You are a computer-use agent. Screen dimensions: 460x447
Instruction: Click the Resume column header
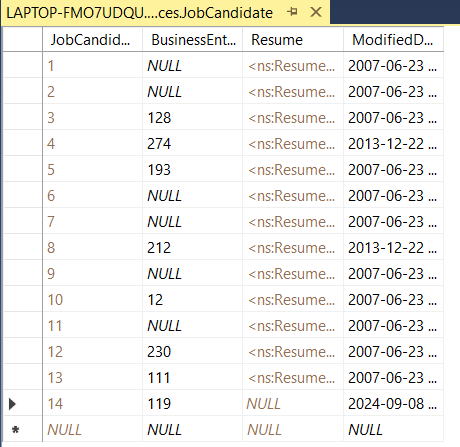point(293,40)
